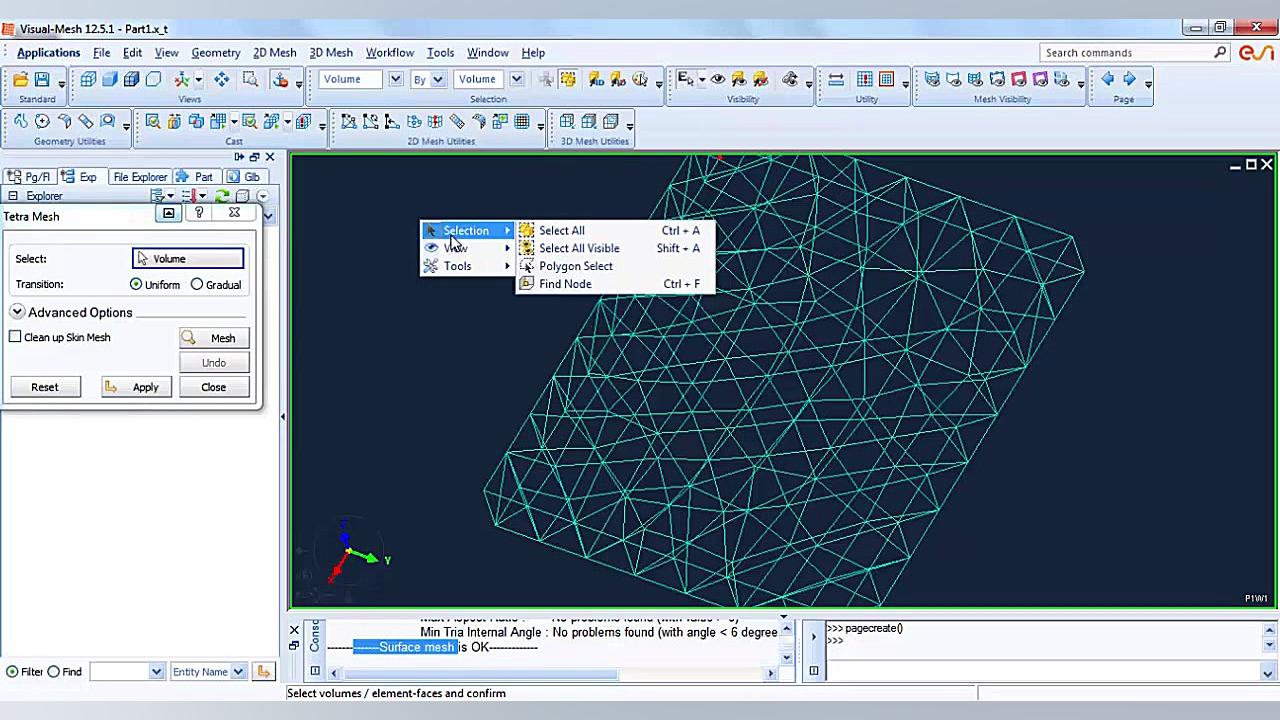Click the Close button in Tetra Mesh

(x=214, y=387)
